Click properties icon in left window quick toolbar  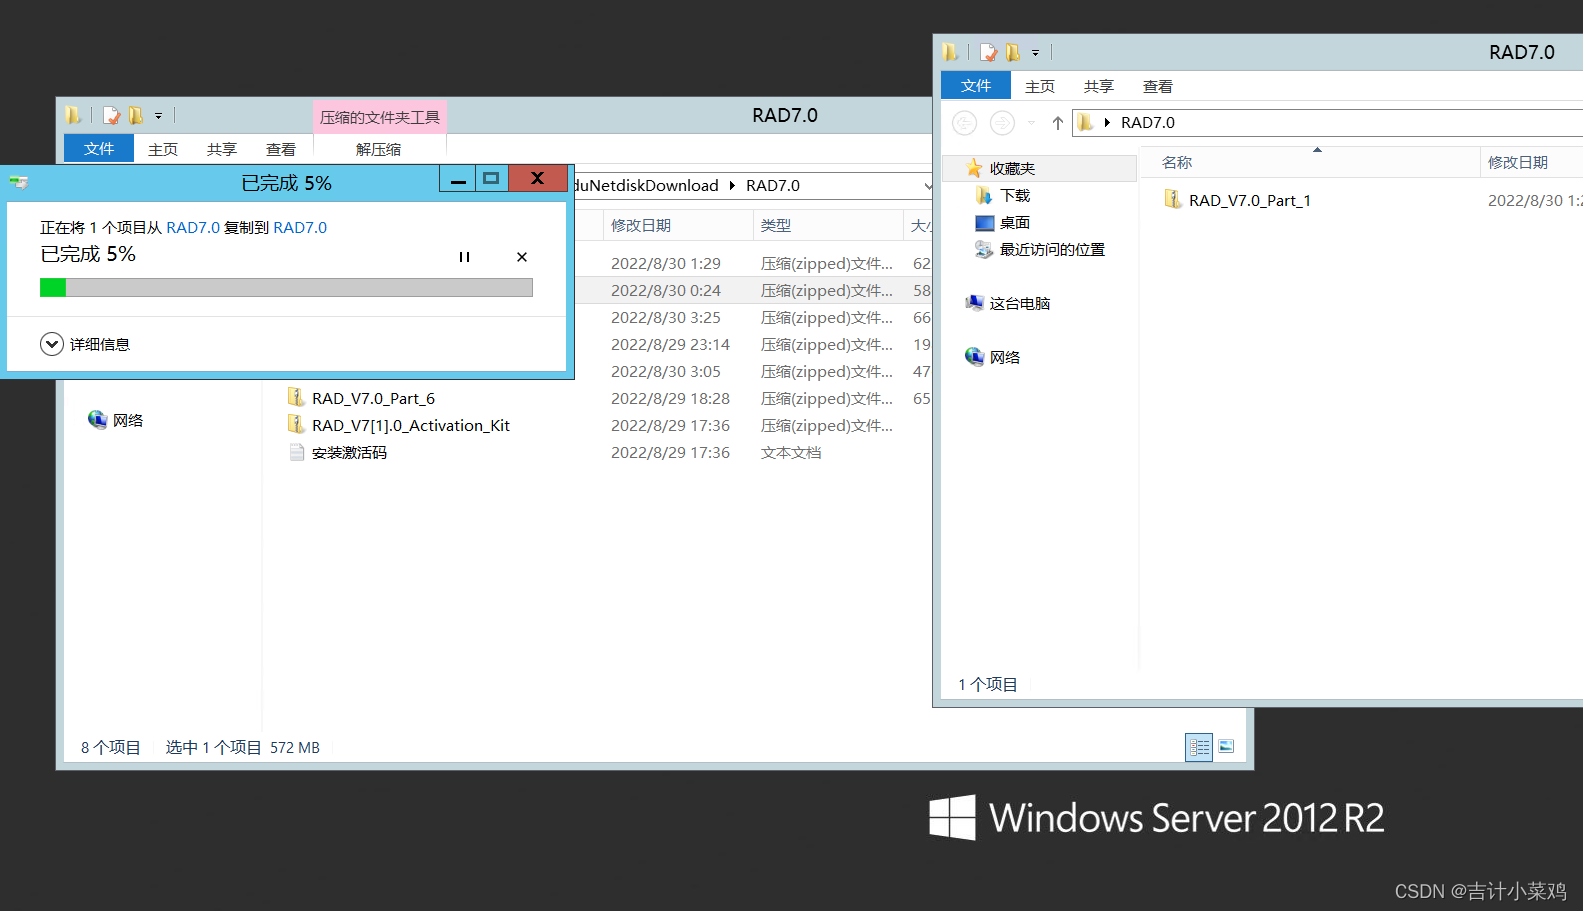point(111,116)
